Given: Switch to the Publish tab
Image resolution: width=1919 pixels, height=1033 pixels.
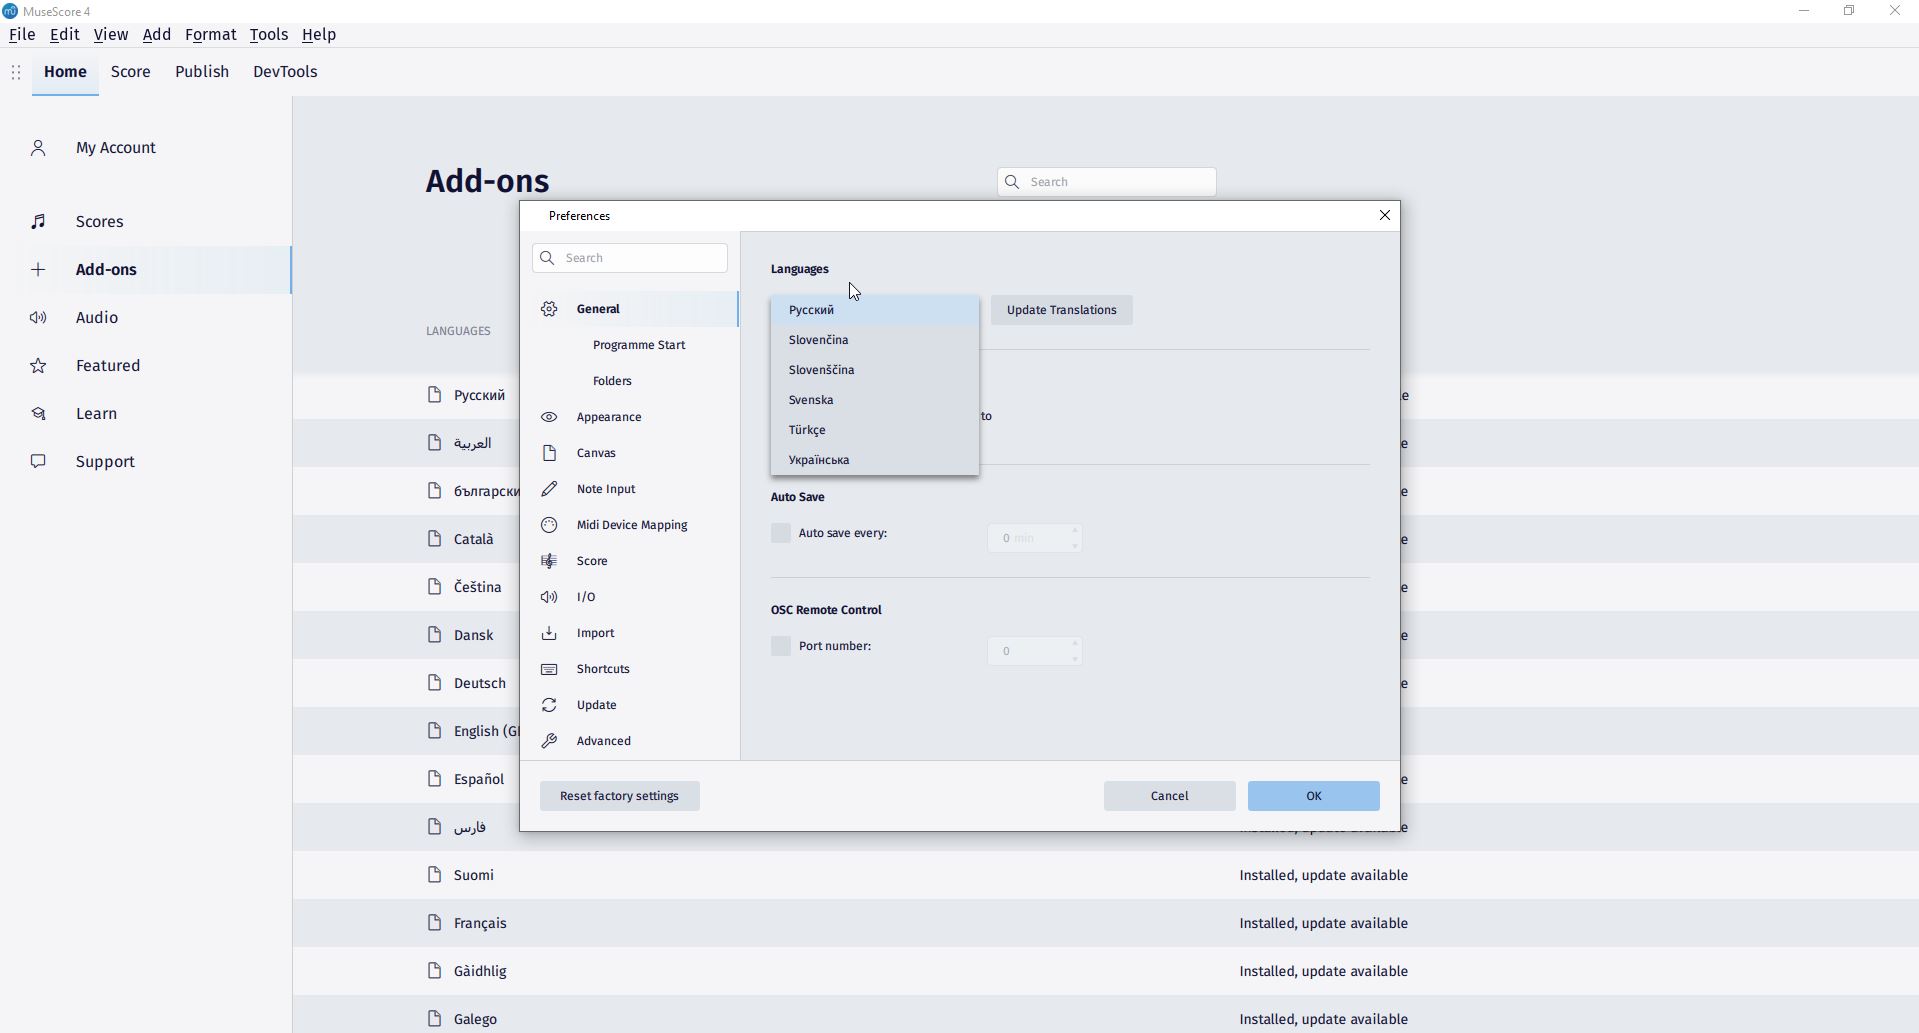Looking at the screenshot, I should (x=202, y=72).
